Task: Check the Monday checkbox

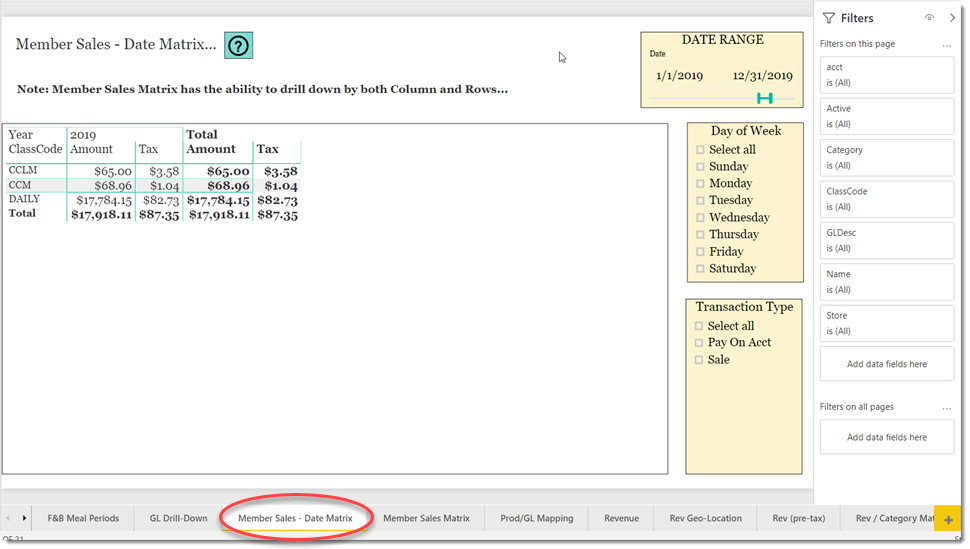Action: [x=700, y=183]
